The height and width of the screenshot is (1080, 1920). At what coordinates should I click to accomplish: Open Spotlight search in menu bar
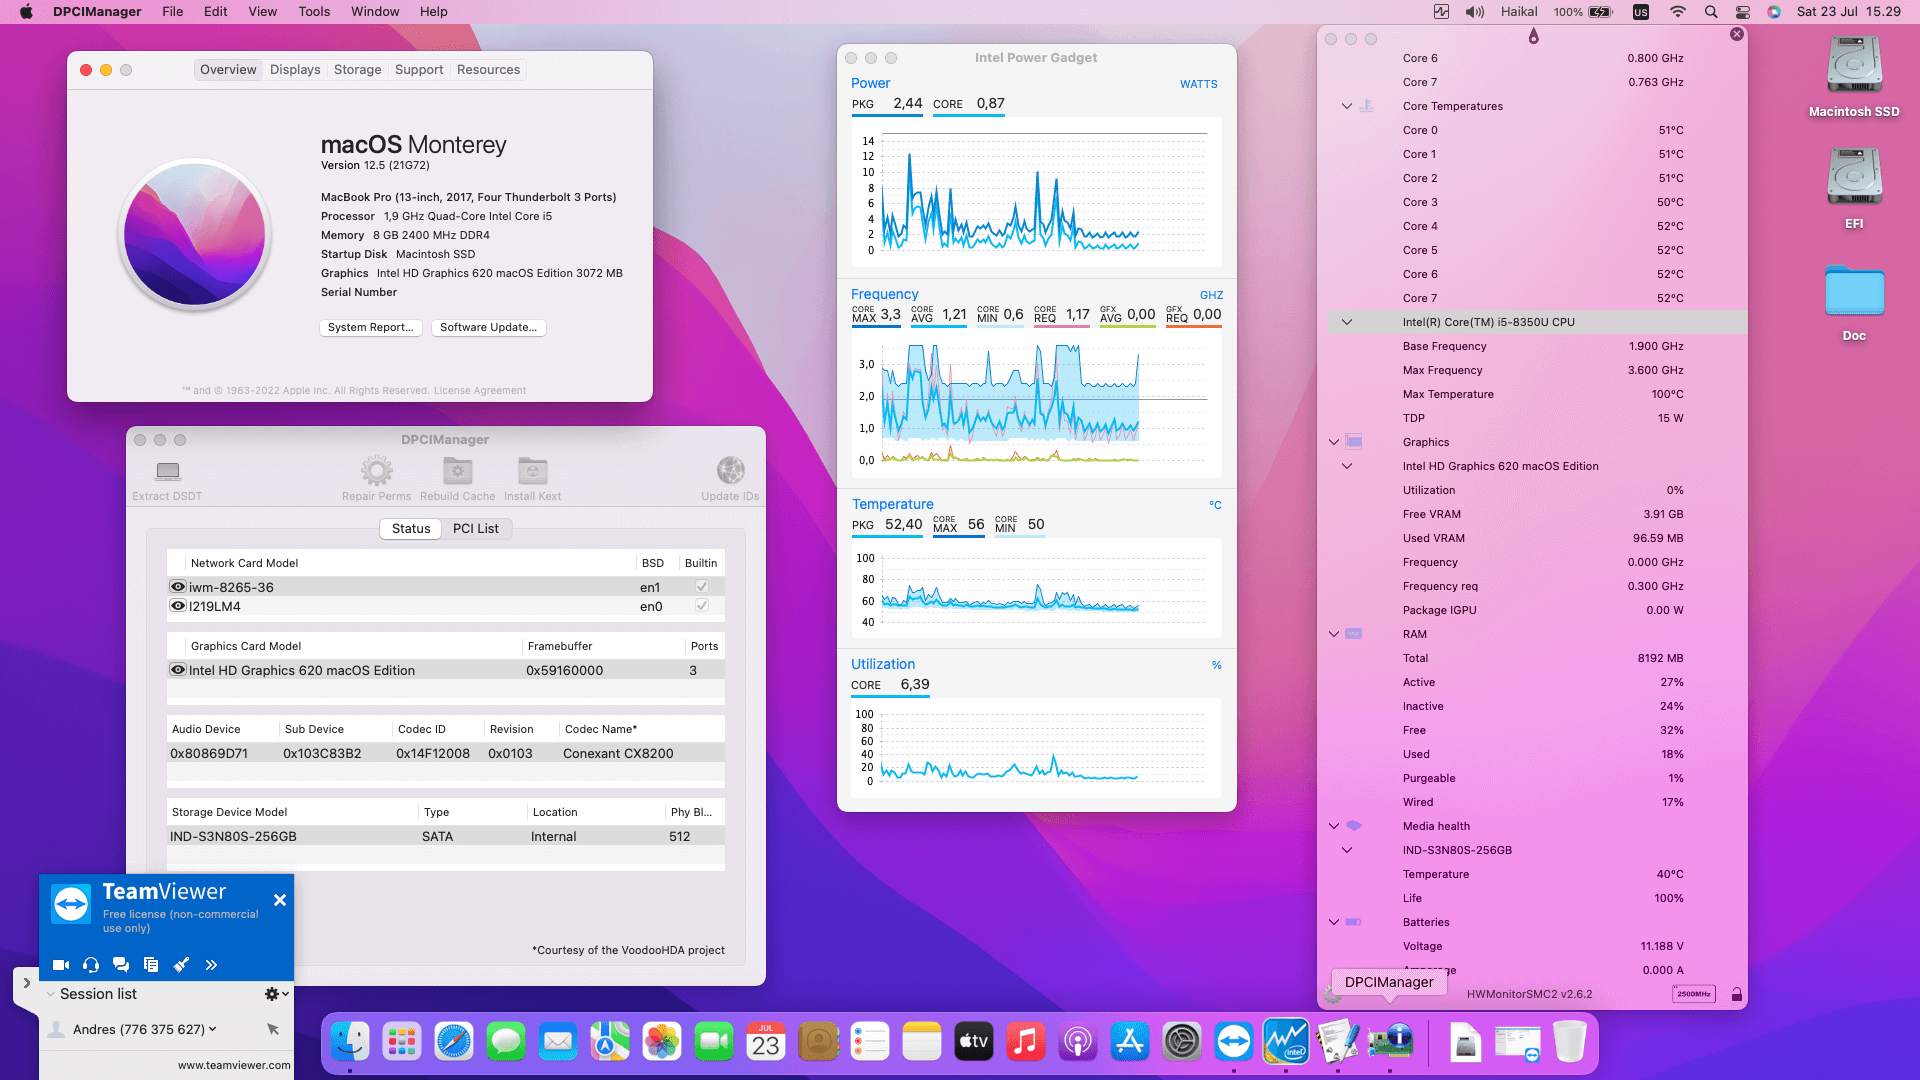coord(1711,12)
